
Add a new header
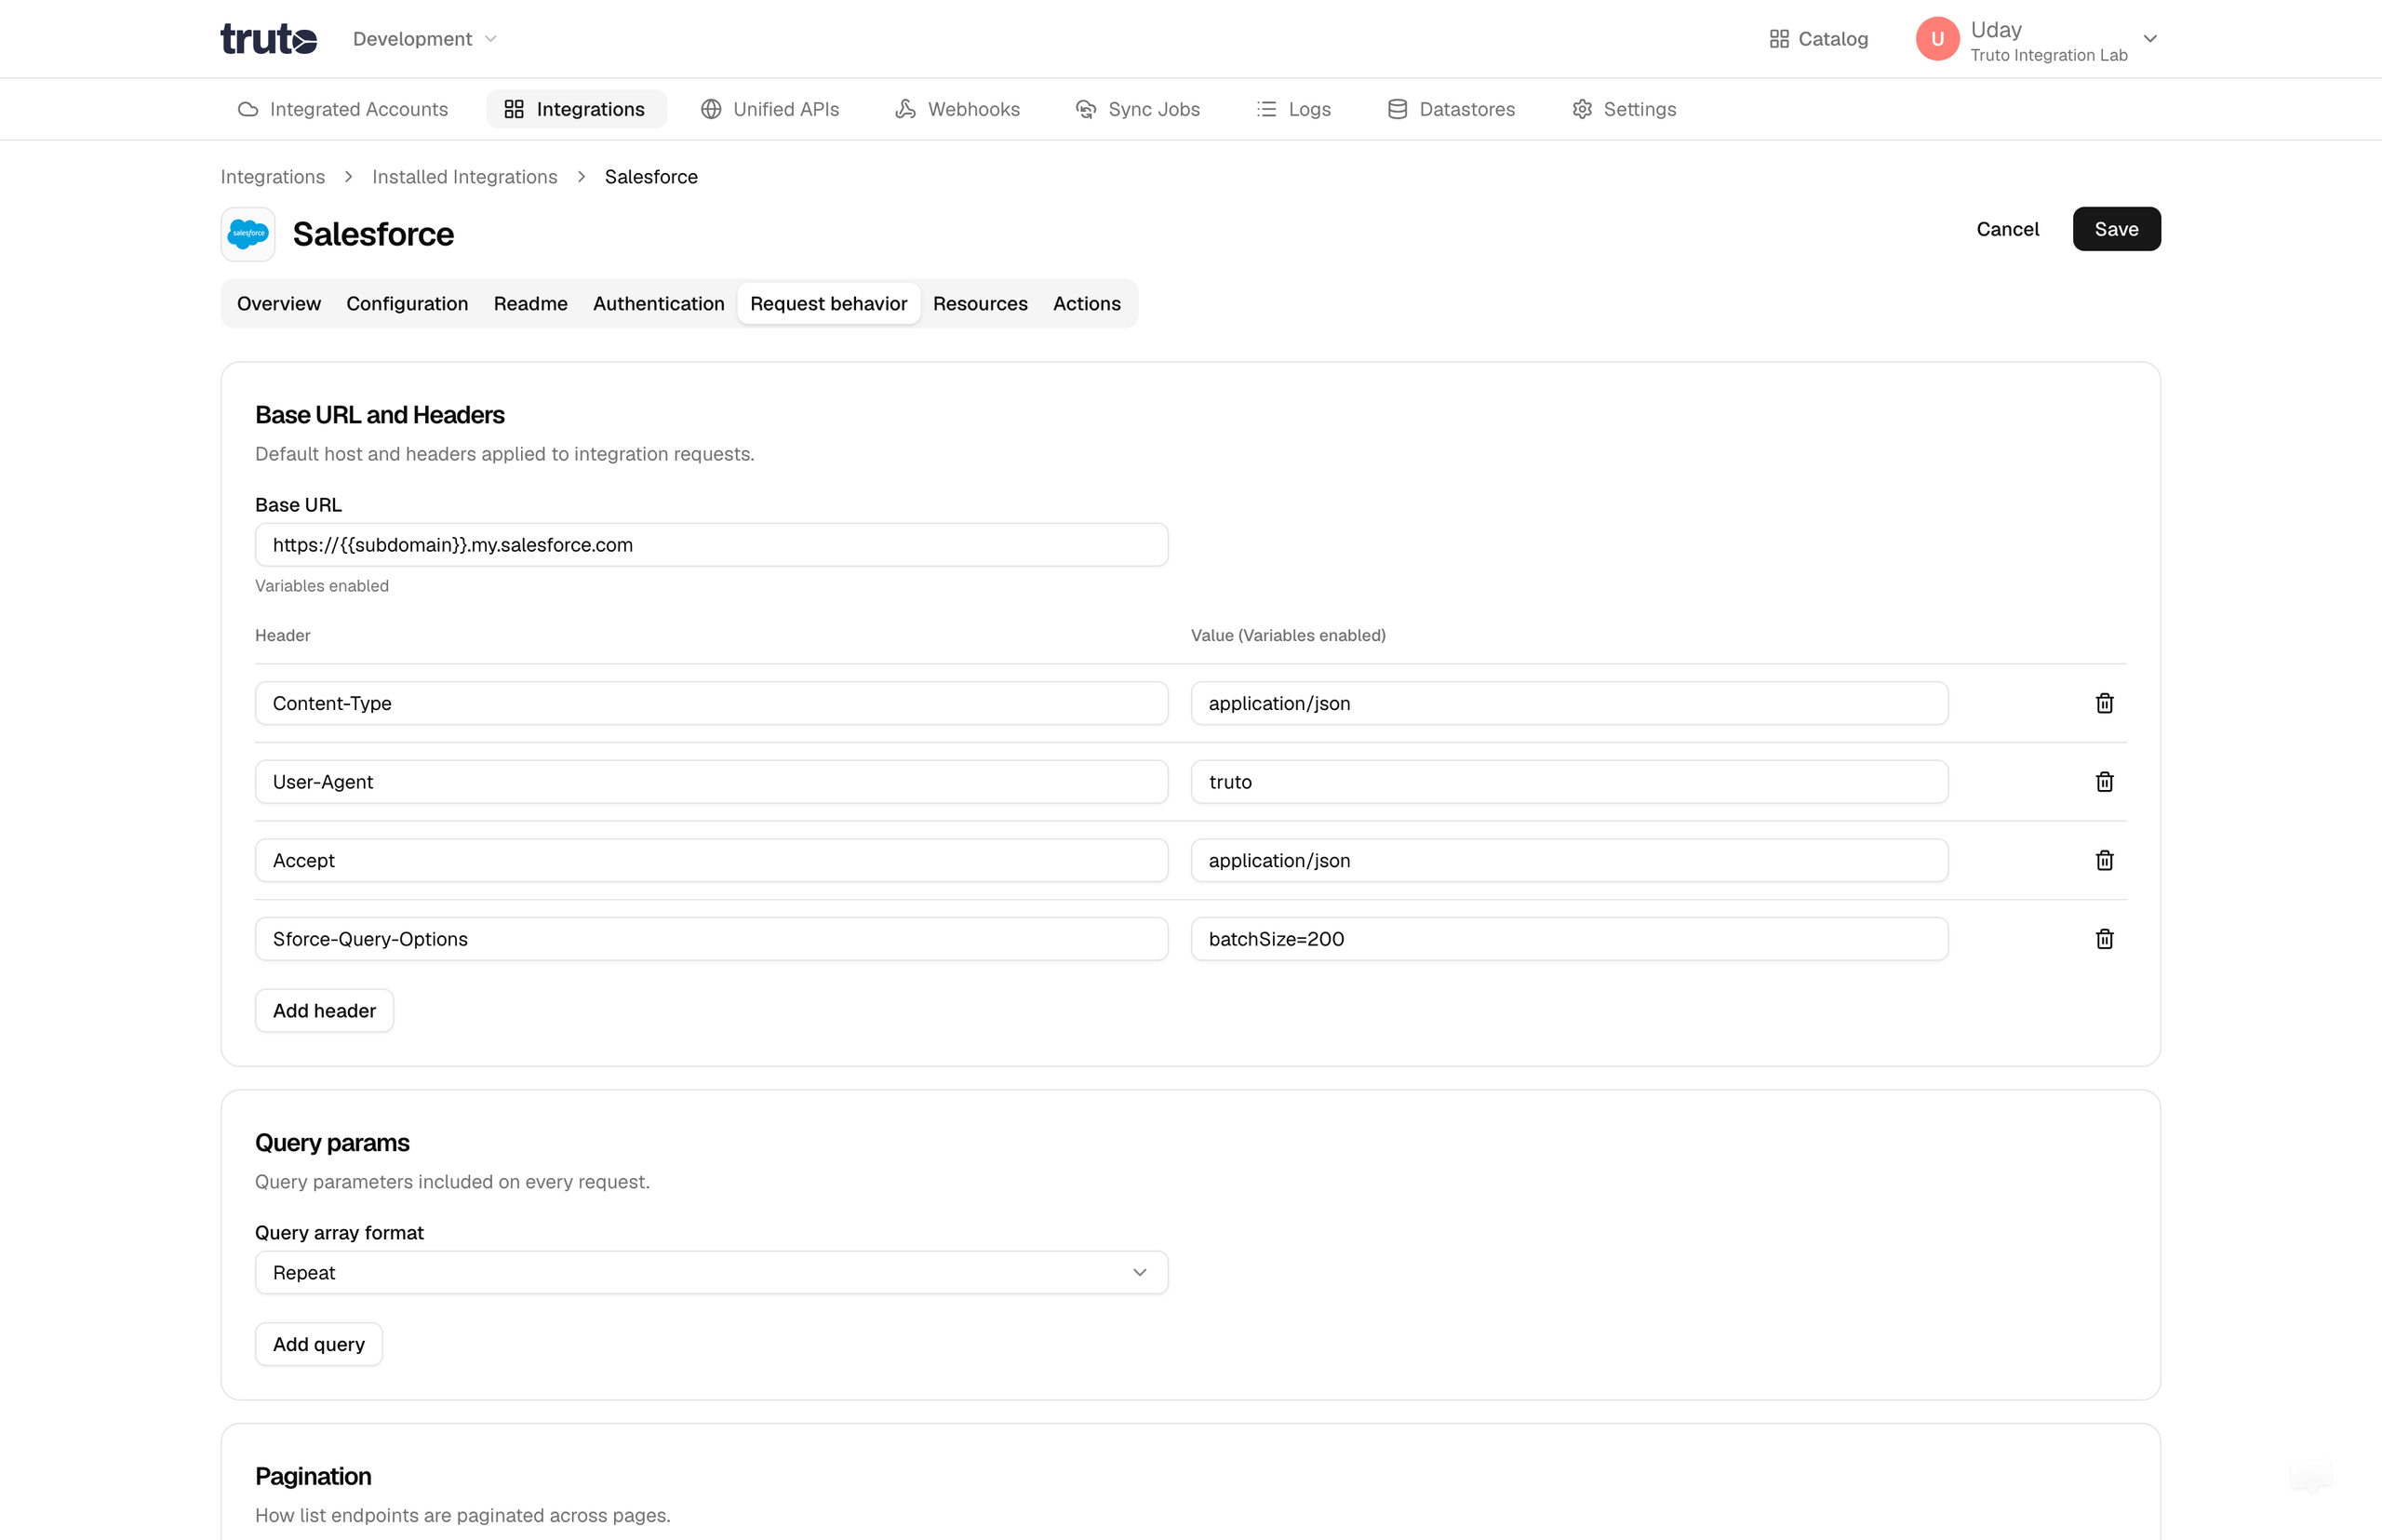coord(324,1011)
